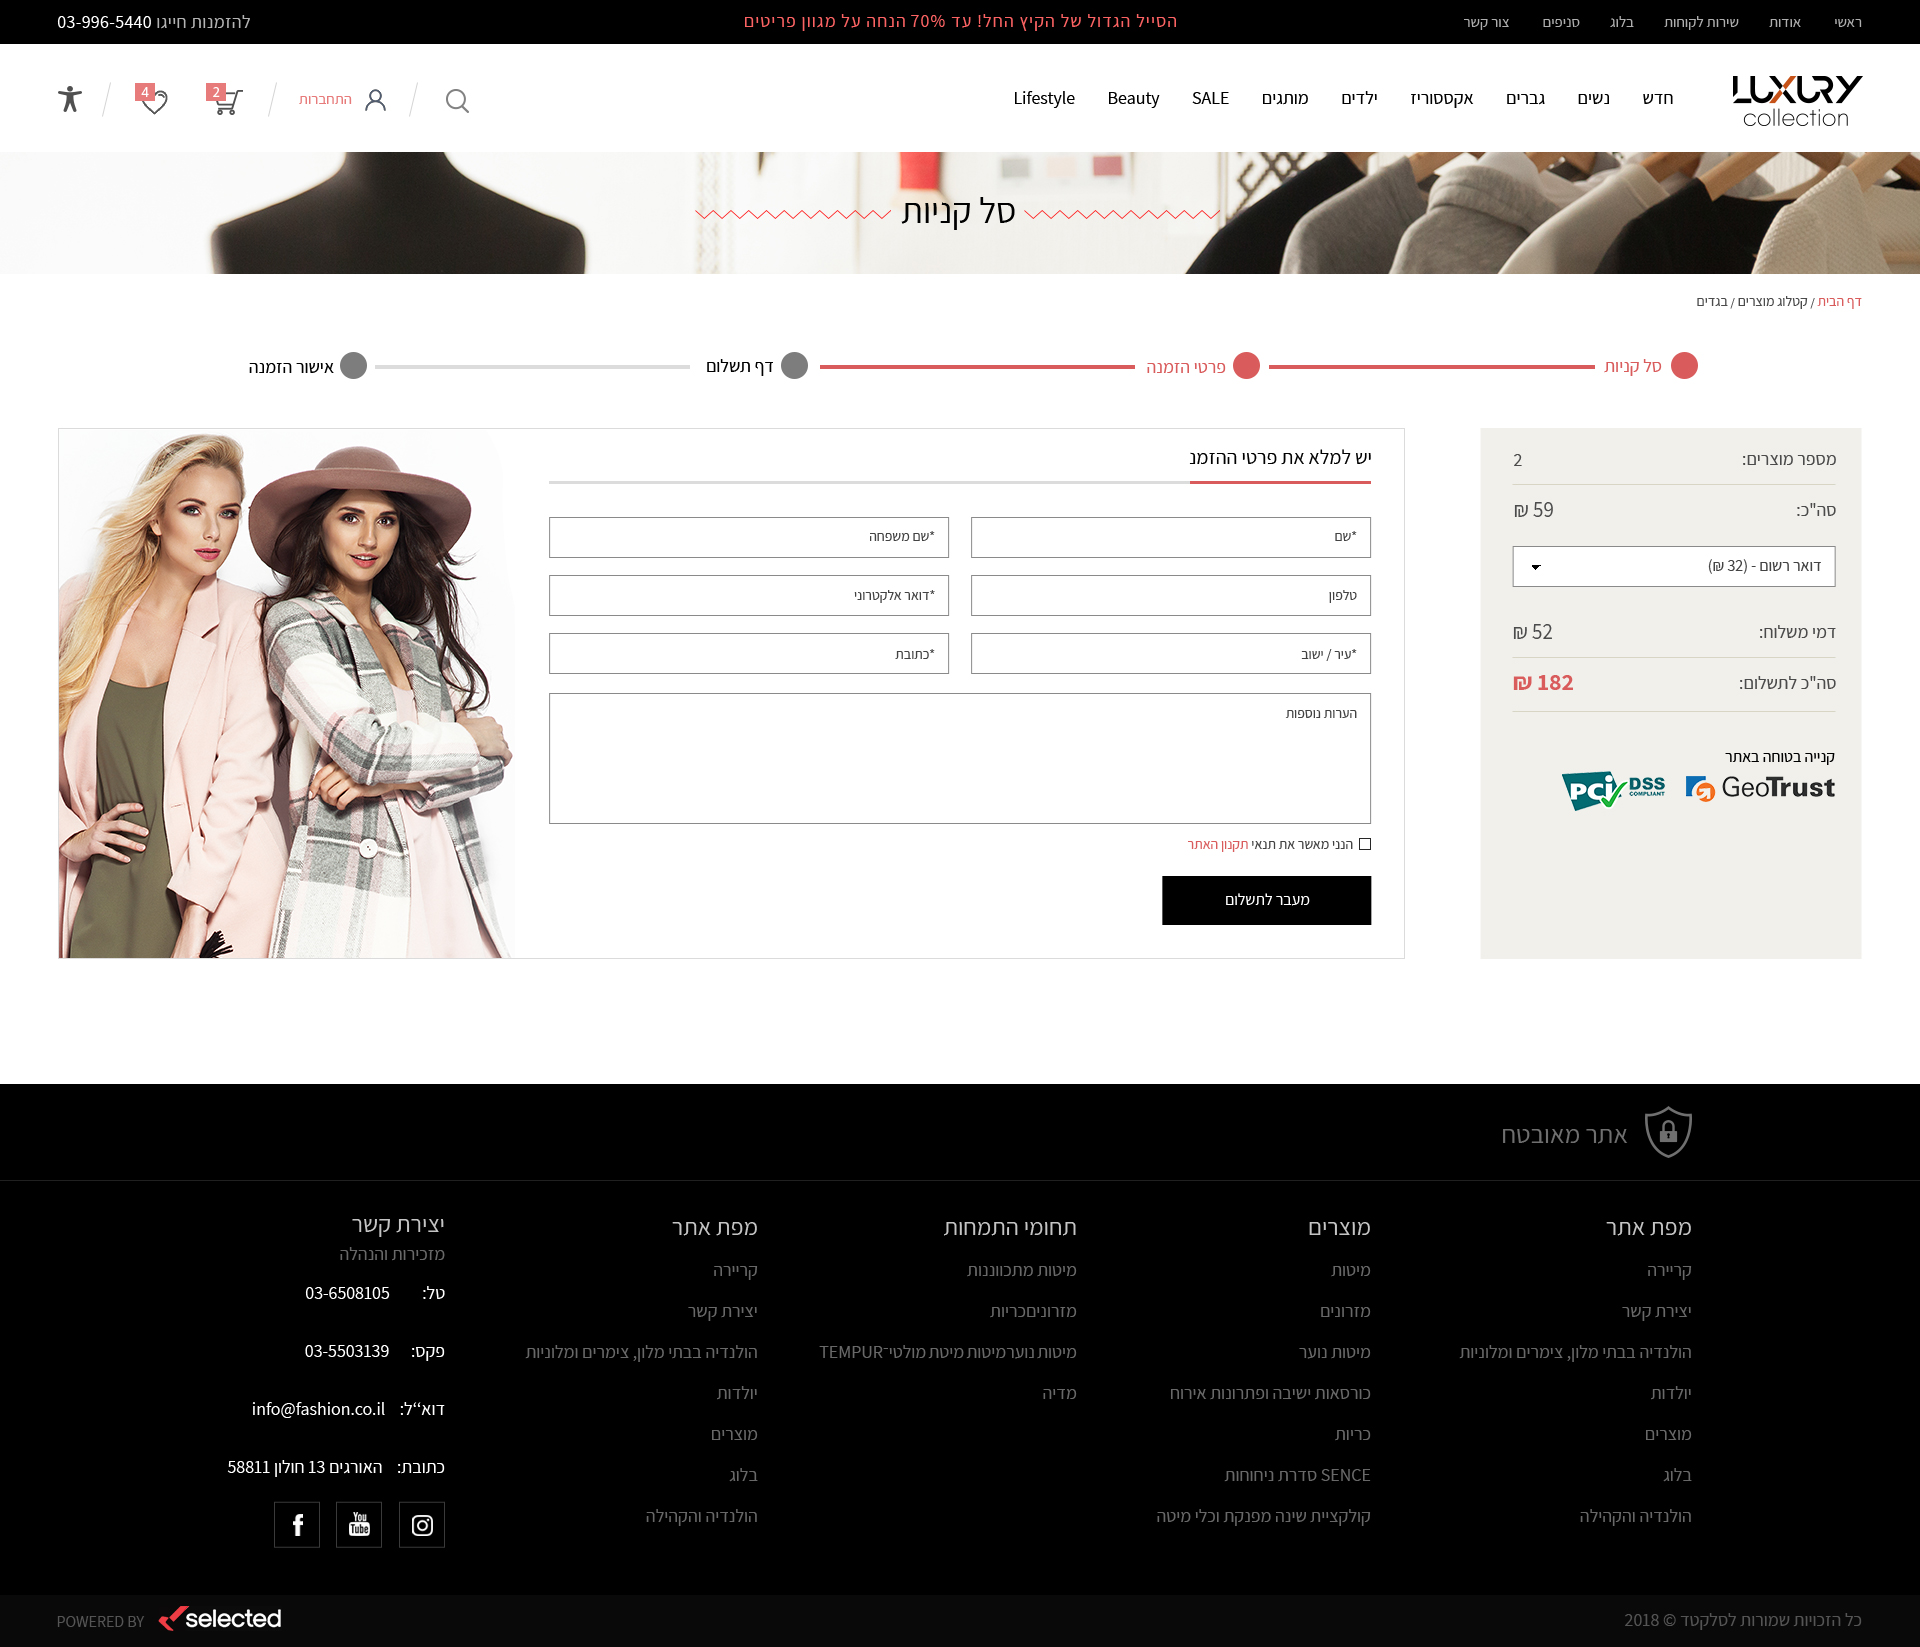Click the accessibility figure icon
1920x1647 pixels.
coord(70,99)
